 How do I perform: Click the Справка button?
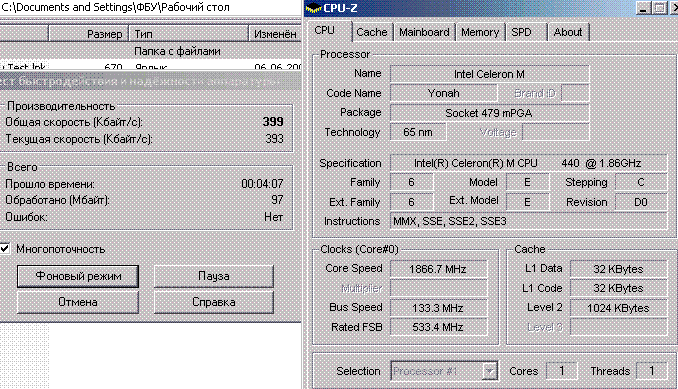[214, 302]
